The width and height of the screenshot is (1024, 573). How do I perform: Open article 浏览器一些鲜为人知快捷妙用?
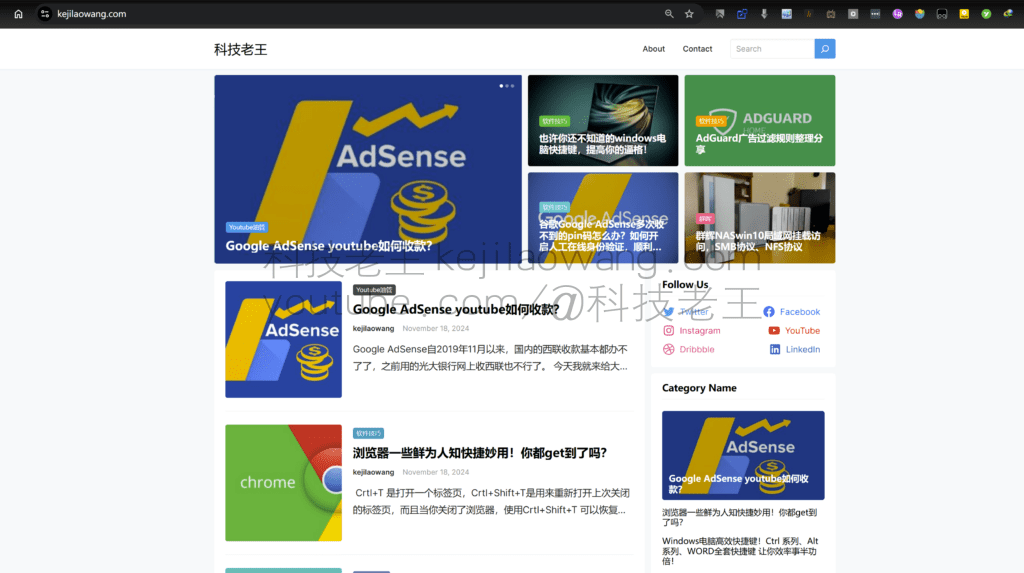pyautogui.click(x=480, y=453)
